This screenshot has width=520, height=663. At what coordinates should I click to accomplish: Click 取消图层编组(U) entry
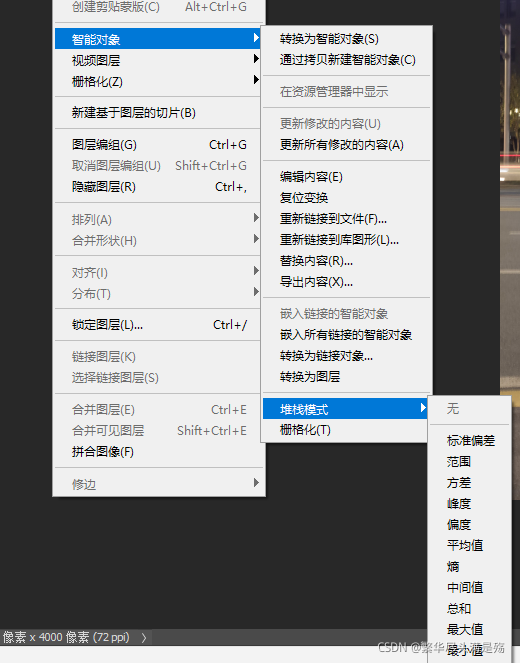(158, 166)
